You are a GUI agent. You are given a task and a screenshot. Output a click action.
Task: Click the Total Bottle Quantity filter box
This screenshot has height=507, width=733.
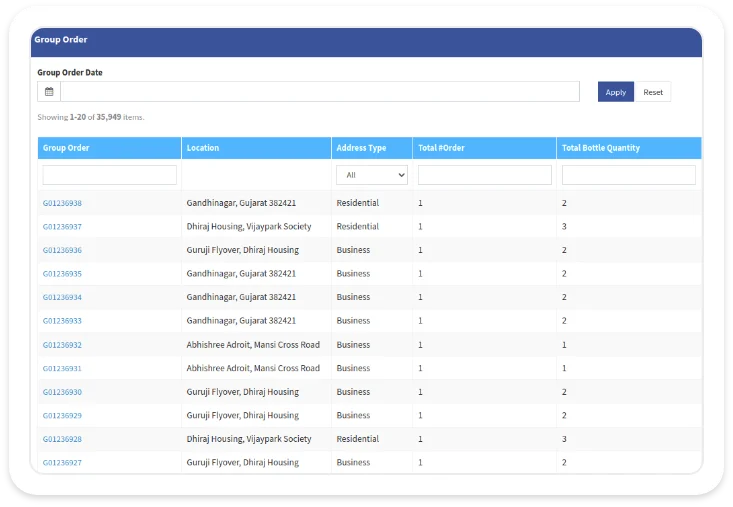(x=629, y=175)
